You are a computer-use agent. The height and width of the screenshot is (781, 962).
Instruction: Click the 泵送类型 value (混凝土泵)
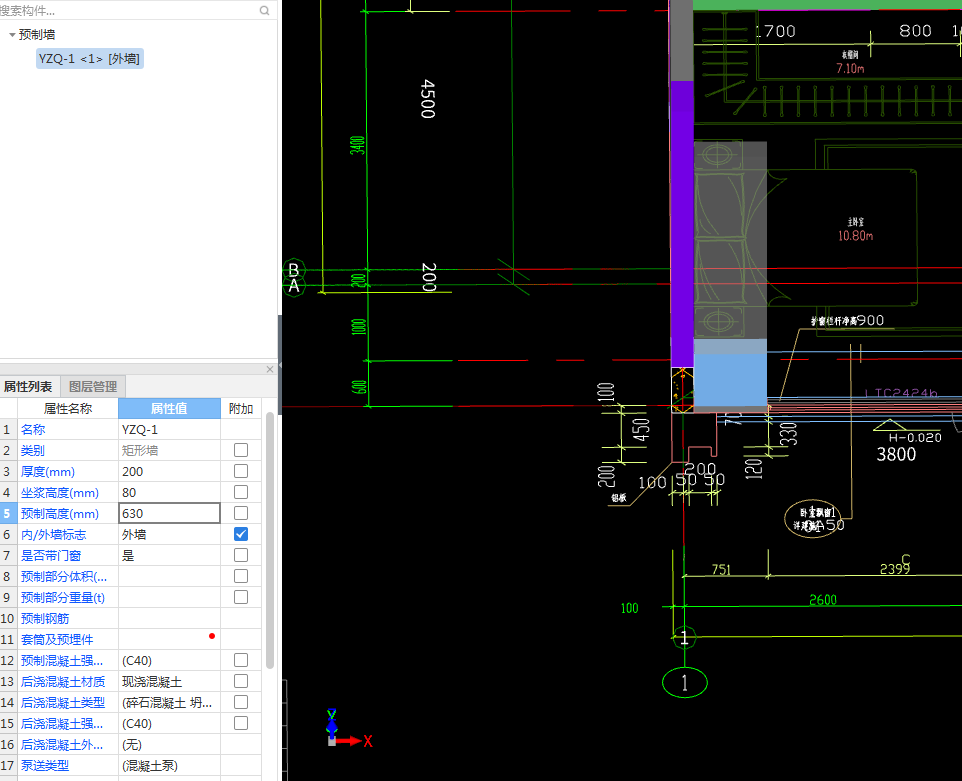[x=169, y=766]
